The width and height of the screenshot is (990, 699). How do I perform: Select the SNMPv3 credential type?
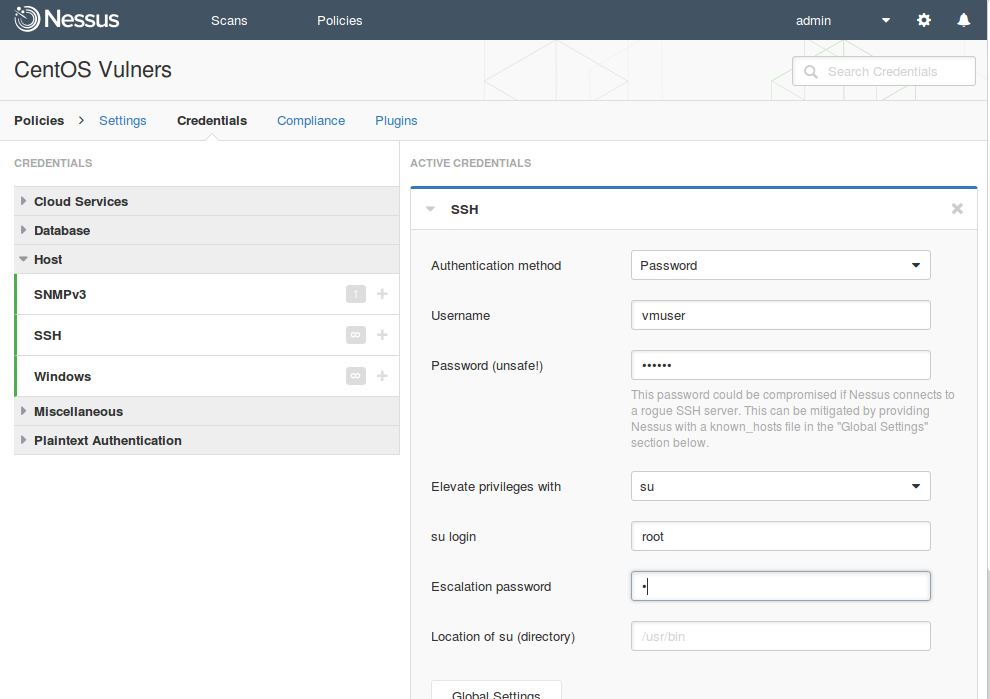(x=60, y=294)
